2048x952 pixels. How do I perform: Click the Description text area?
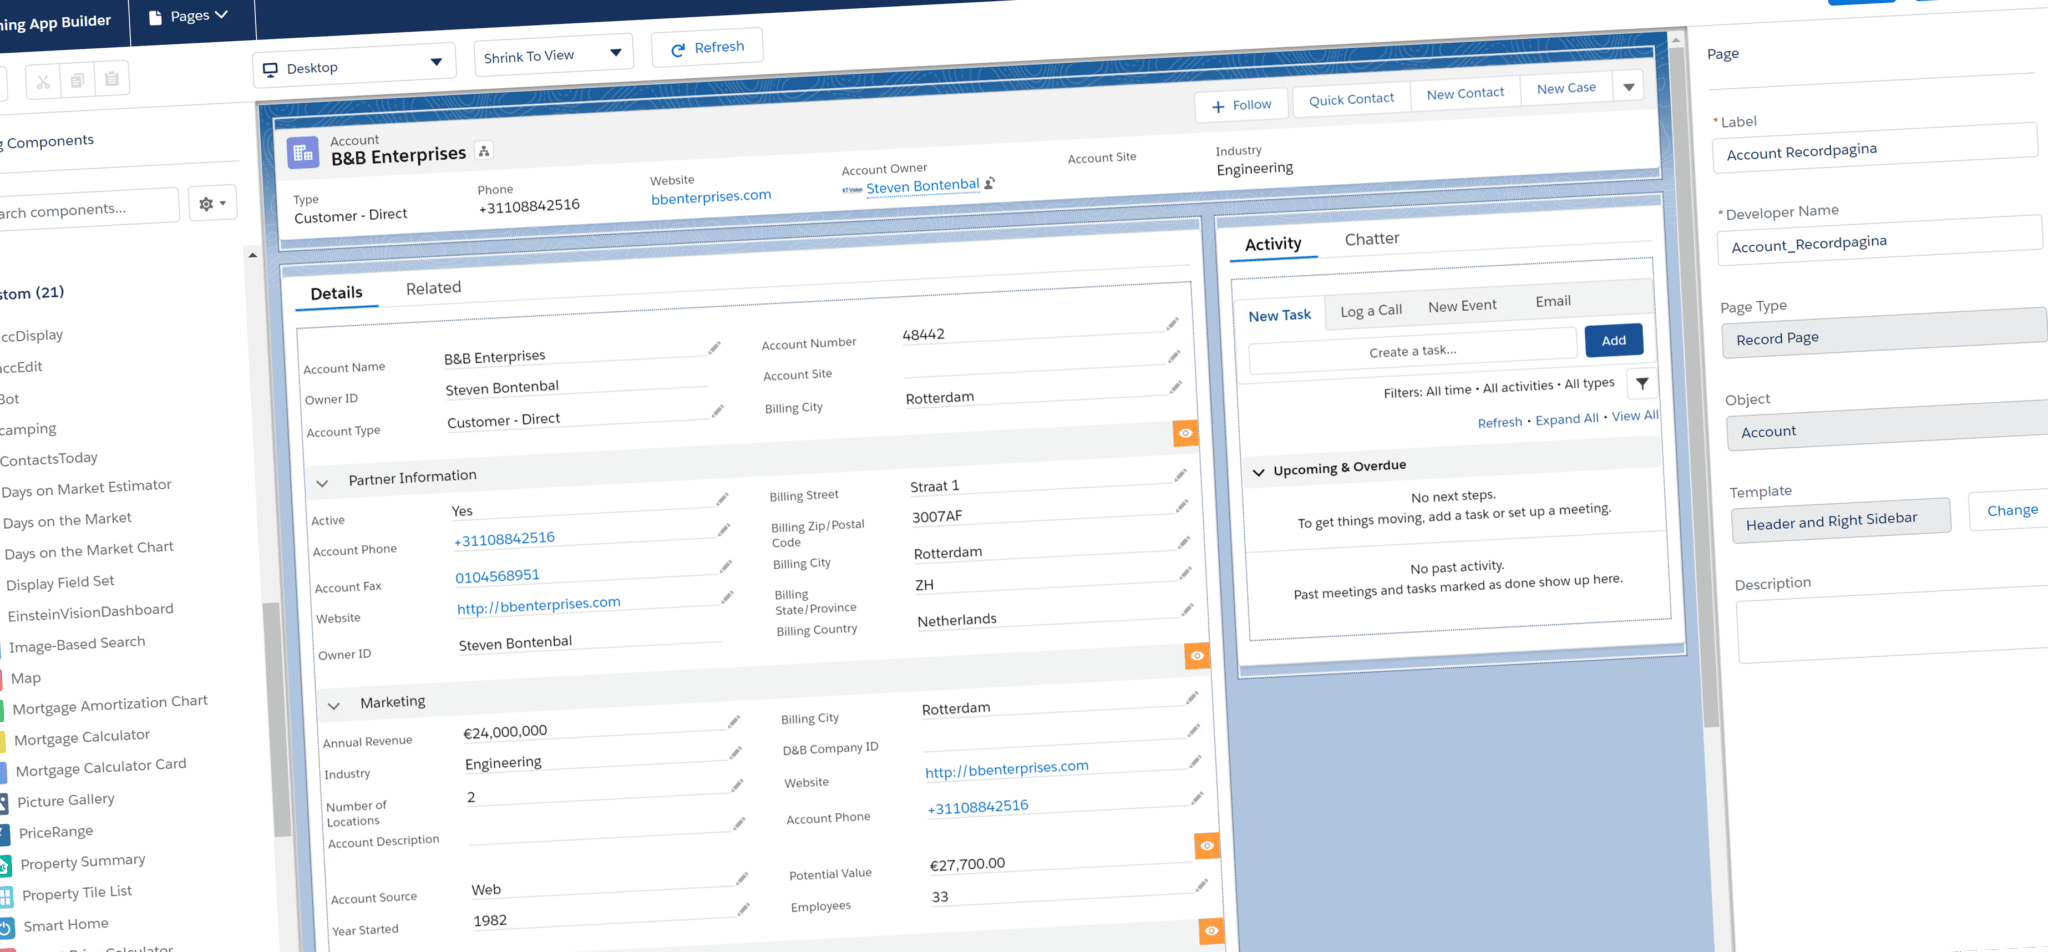click(x=1893, y=625)
